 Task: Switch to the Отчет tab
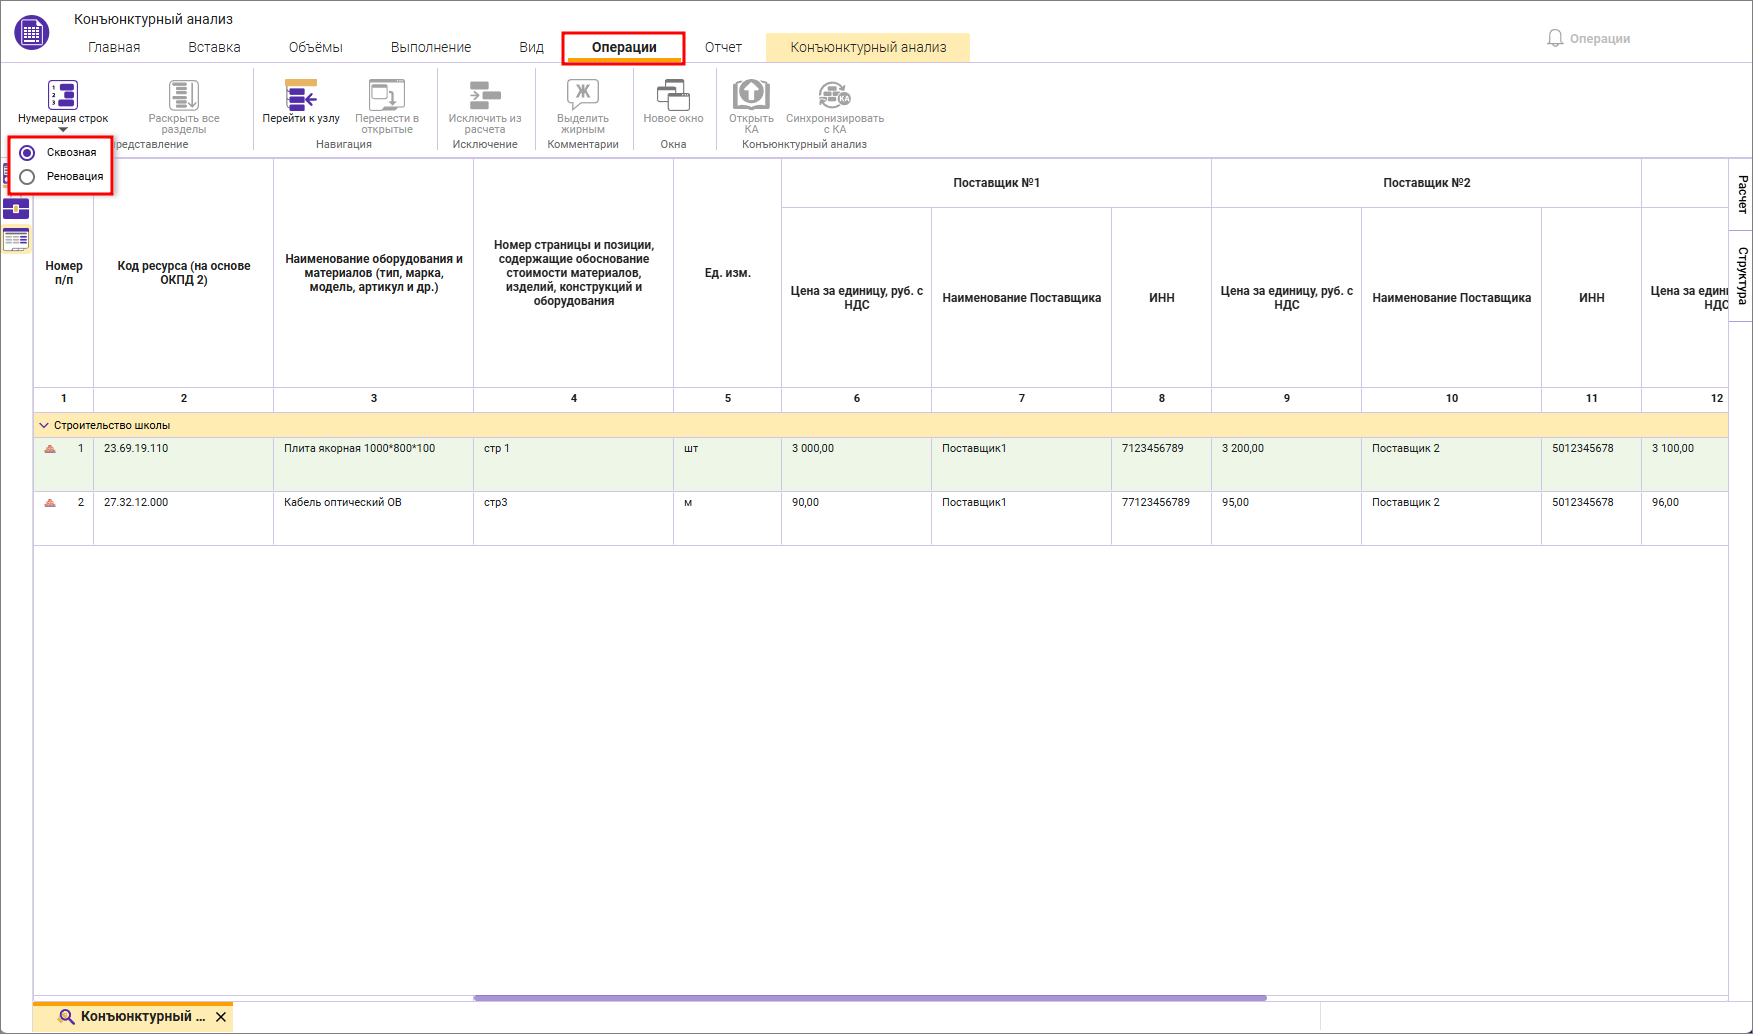723,47
